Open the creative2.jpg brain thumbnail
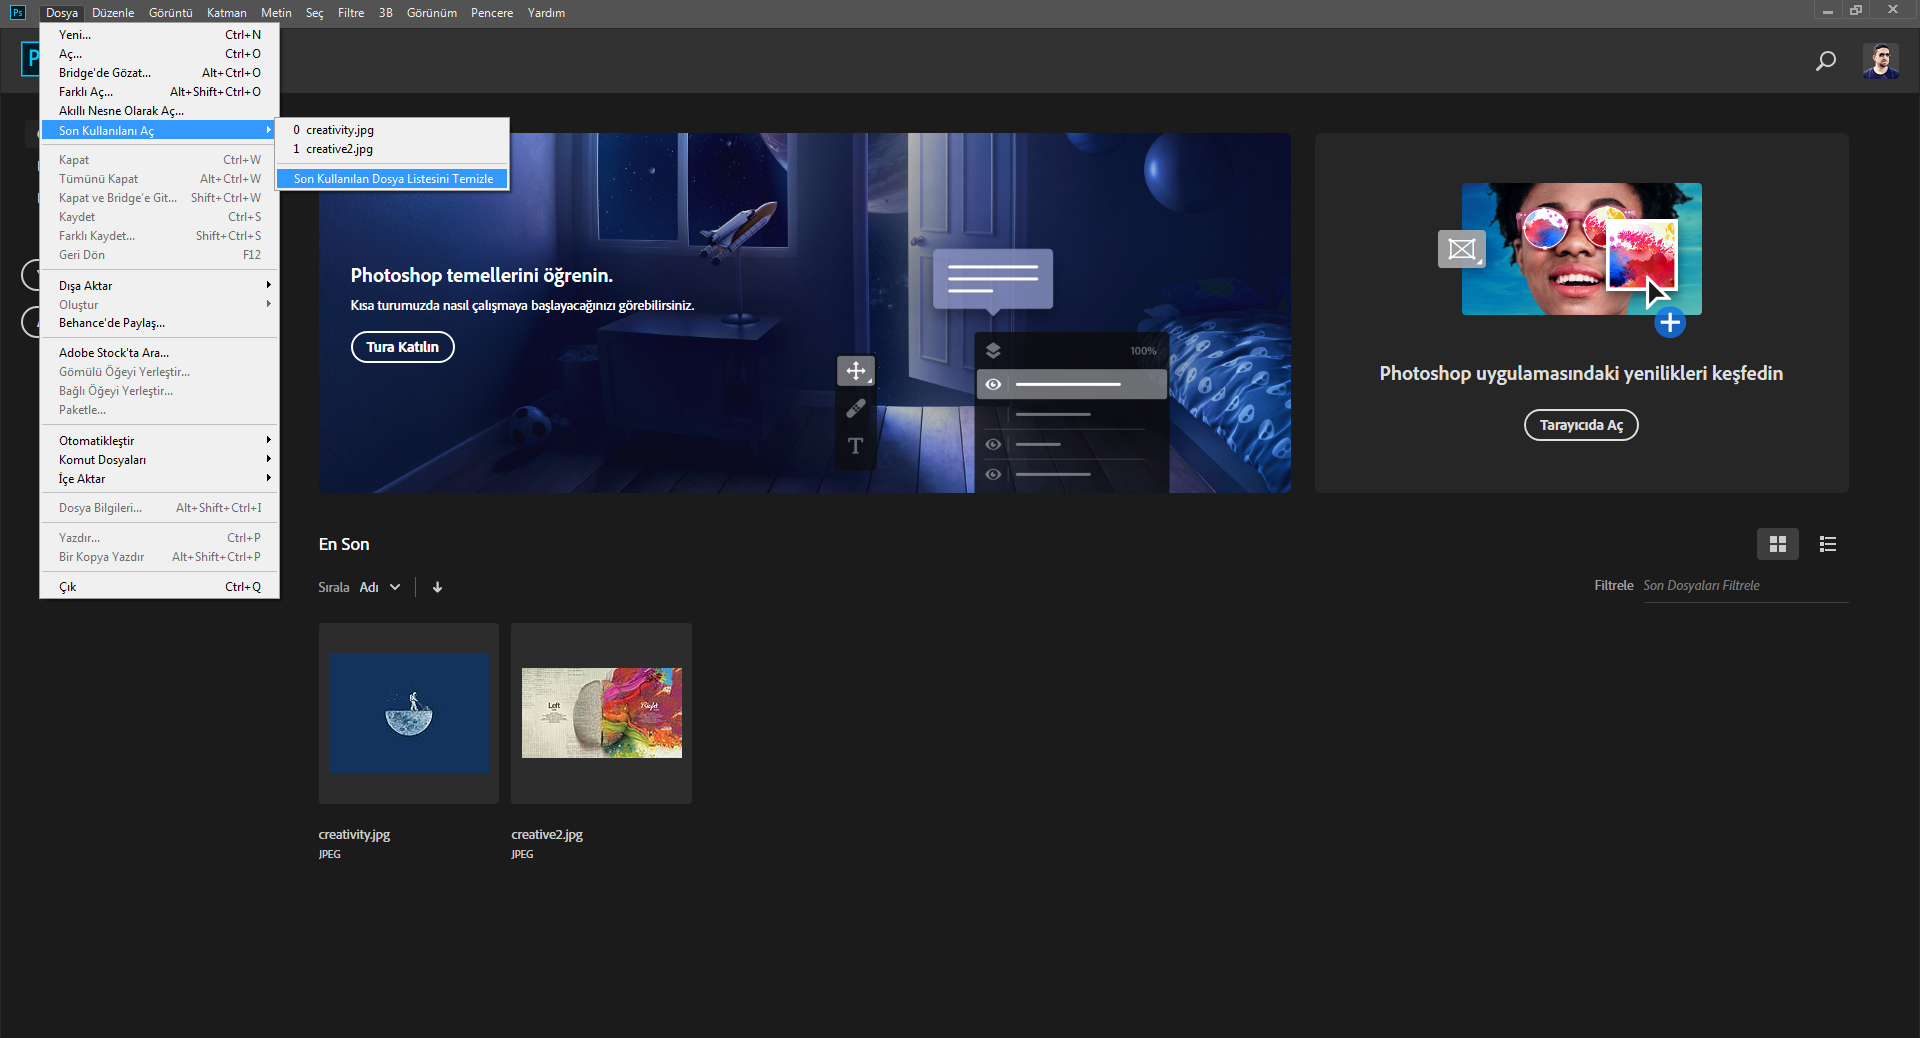 [x=601, y=713]
